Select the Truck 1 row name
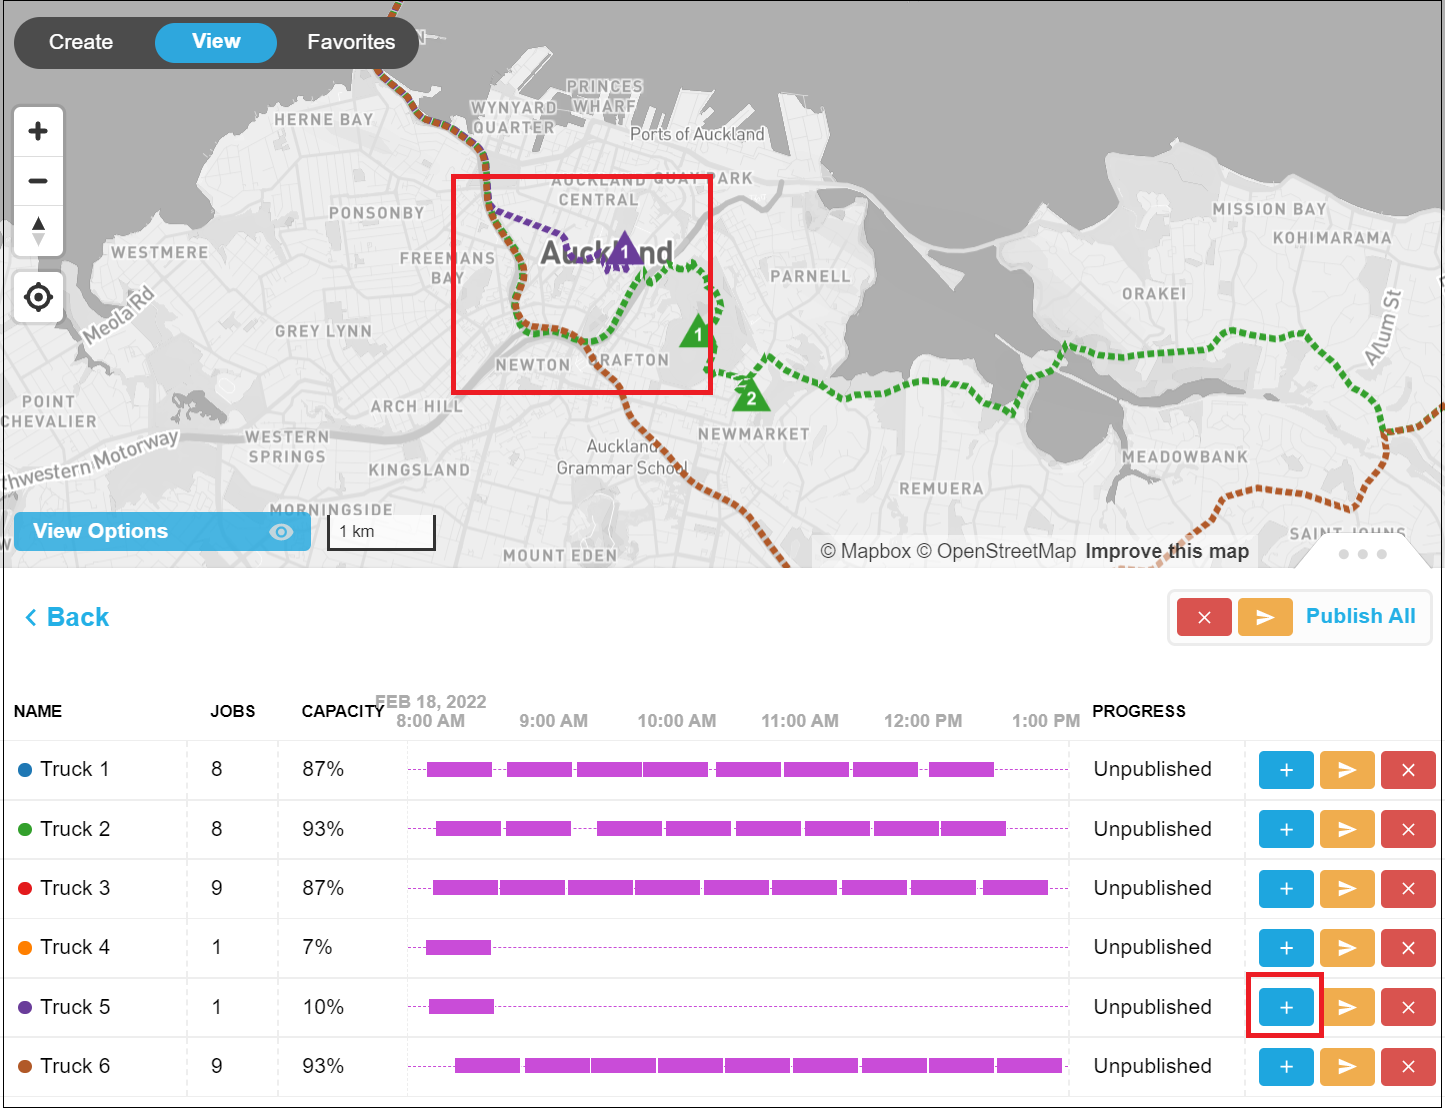The image size is (1445, 1113). point(75,769)
